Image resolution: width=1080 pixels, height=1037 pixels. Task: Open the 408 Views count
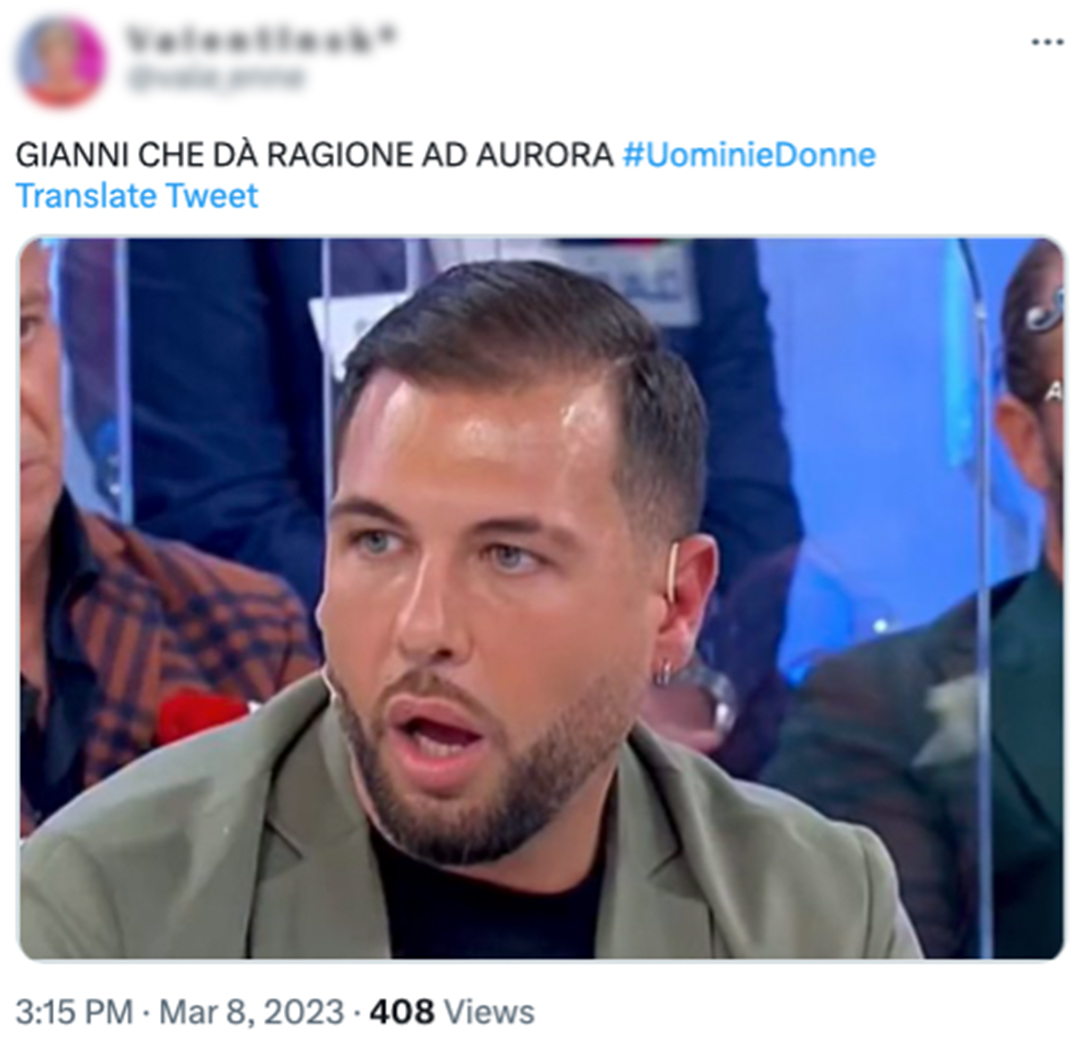[x=452, y=1012]
